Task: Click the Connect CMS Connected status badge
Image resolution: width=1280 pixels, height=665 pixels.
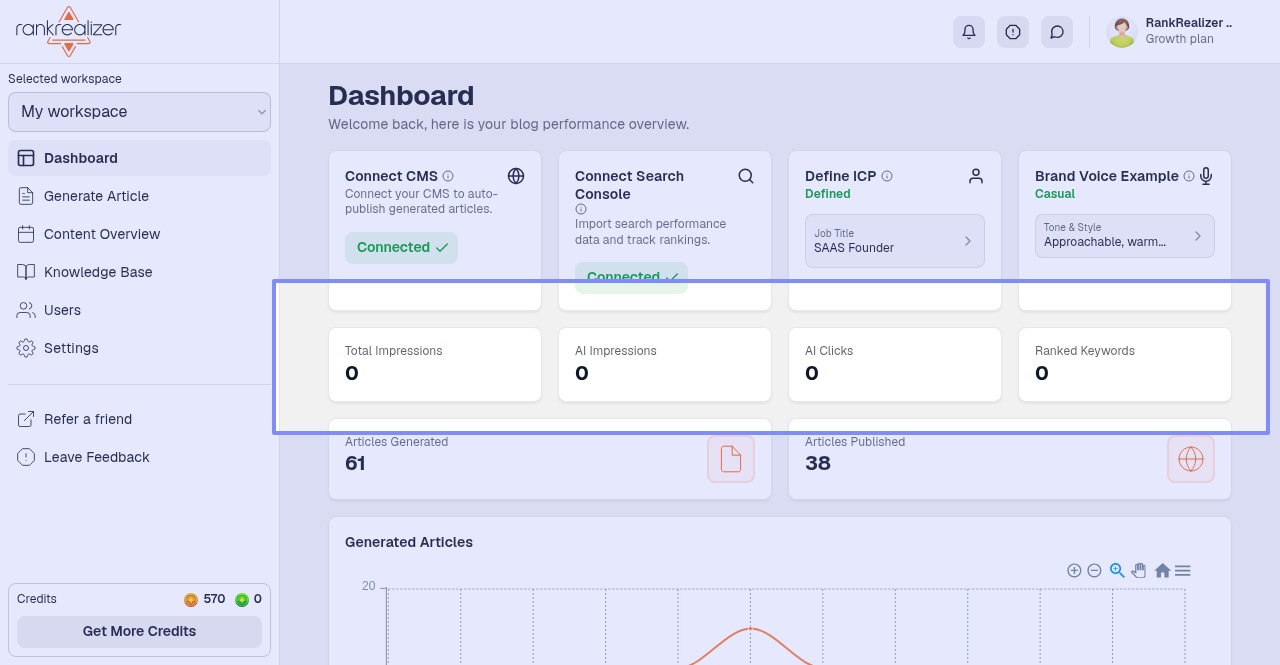Action: (x=401, y=248)
